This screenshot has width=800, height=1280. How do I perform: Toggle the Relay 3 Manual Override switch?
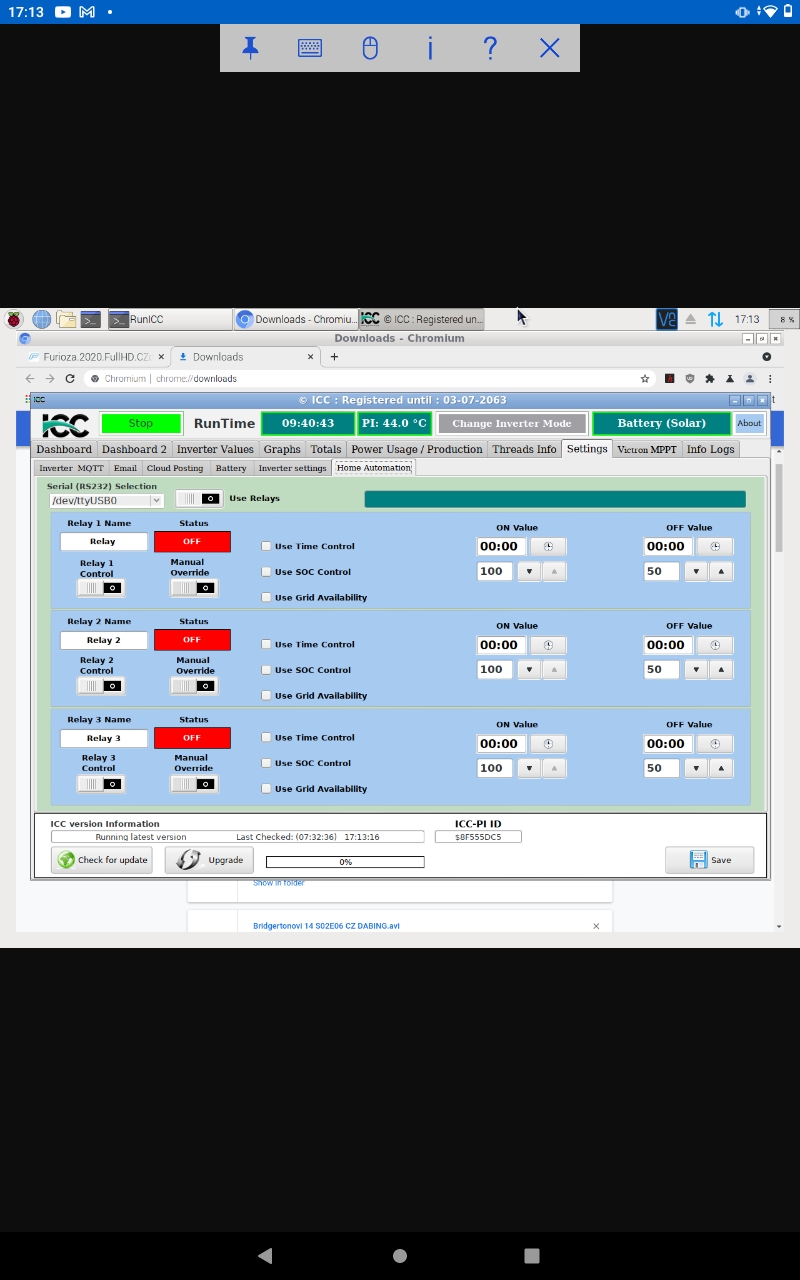[194, 784]
